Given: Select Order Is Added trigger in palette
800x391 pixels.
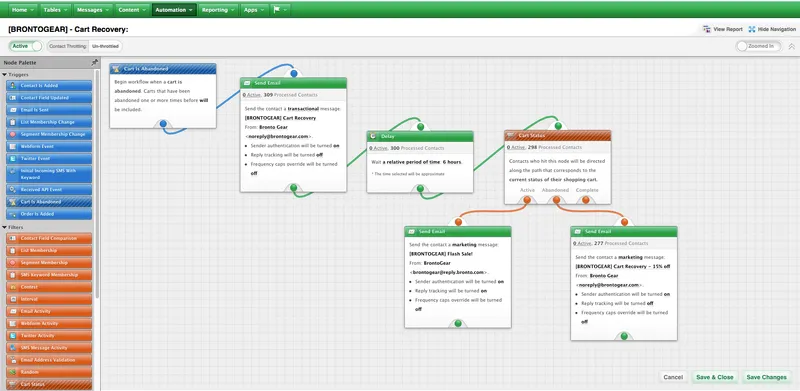Looking at the screenshot, I should [49, 214].
